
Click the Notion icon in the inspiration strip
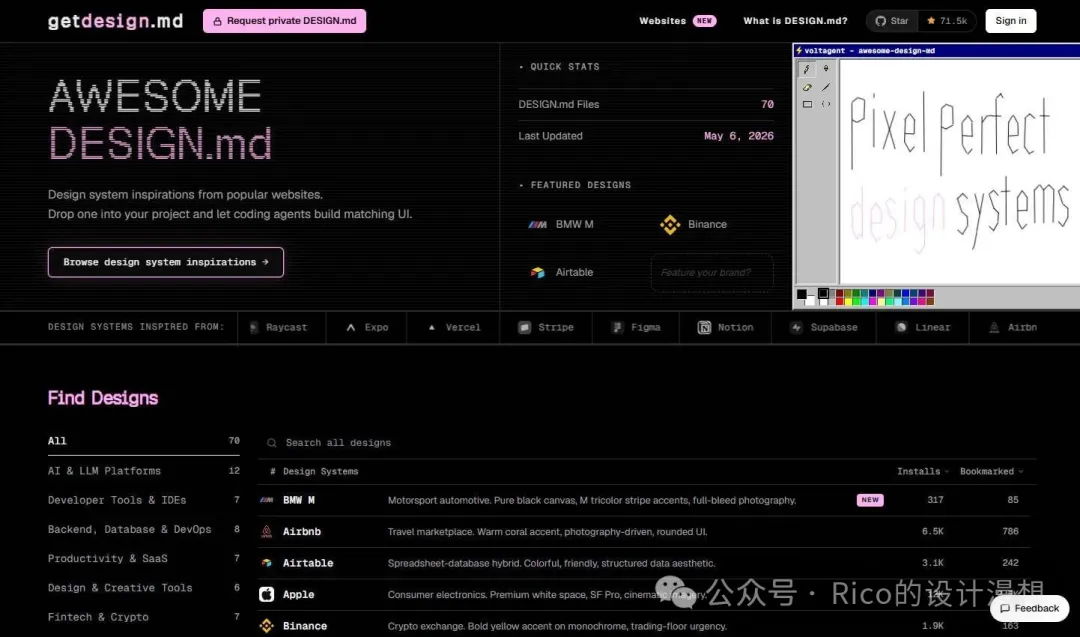704,328
